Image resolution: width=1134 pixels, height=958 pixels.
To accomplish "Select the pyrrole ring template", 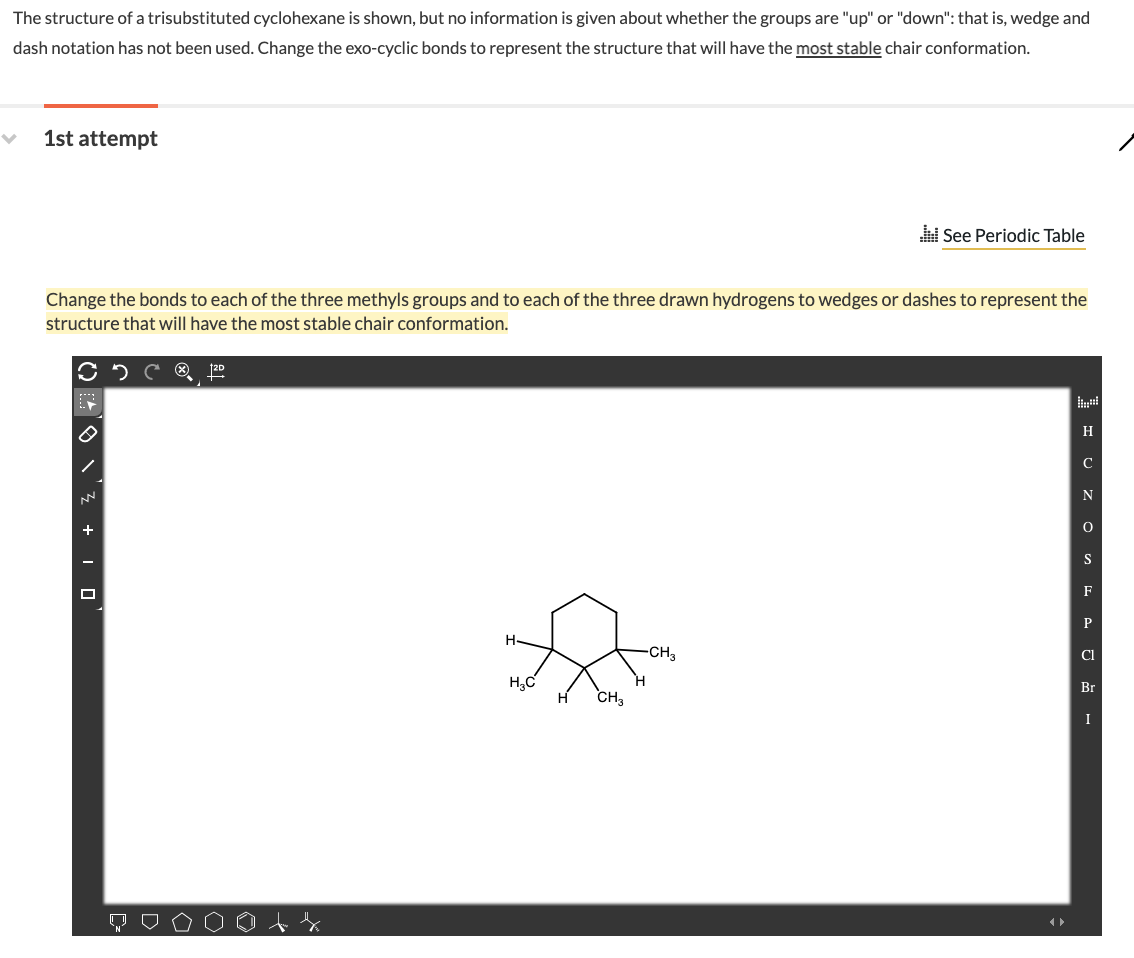I will (117, 922).
